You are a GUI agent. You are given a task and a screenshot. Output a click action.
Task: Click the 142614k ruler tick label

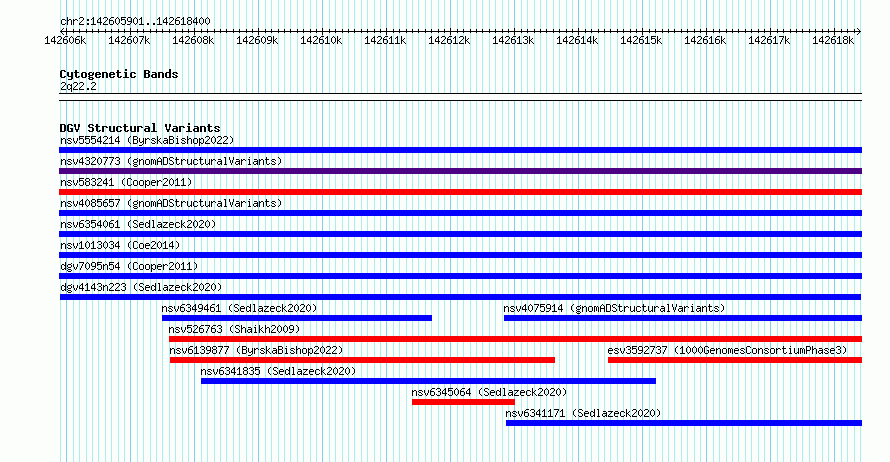(x=577, y=40)
